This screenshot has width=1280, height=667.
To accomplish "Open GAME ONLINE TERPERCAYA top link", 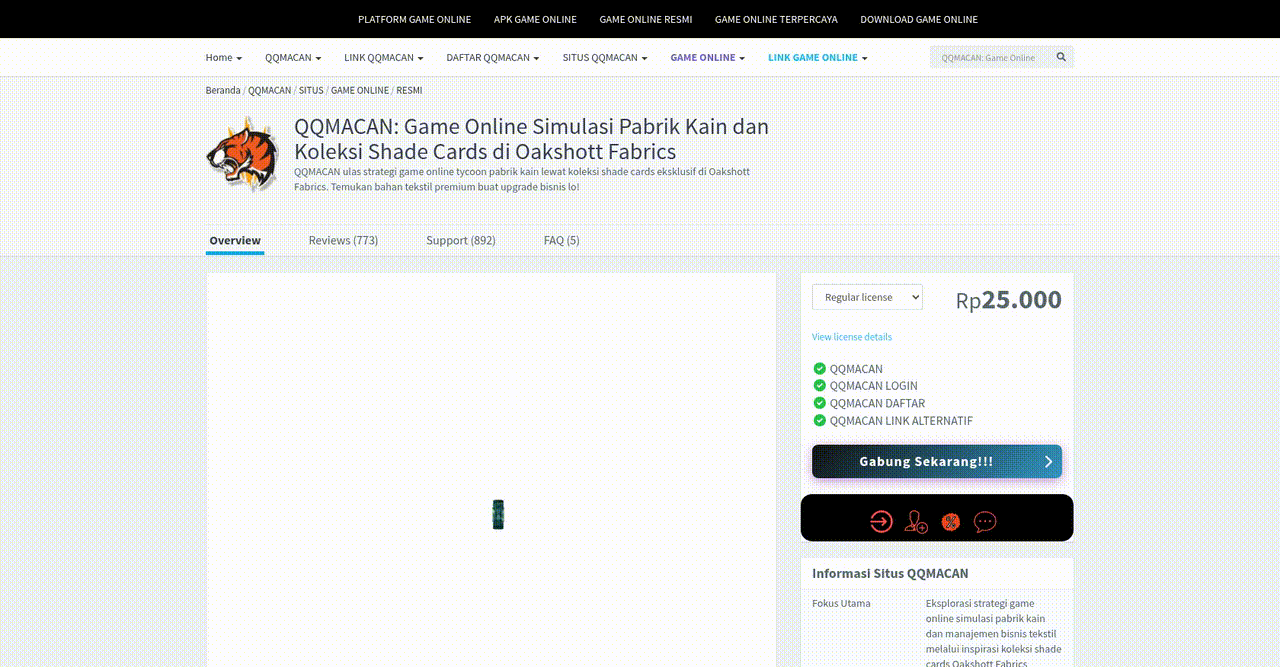I will [x=776, y=19].
